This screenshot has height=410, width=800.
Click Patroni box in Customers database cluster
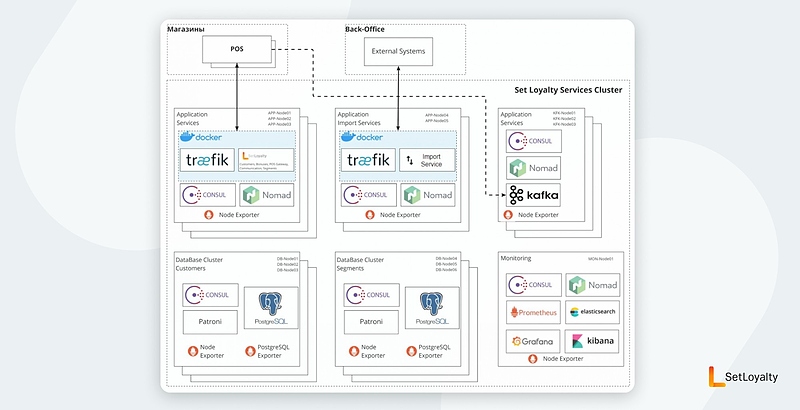(x=208, y=324)
